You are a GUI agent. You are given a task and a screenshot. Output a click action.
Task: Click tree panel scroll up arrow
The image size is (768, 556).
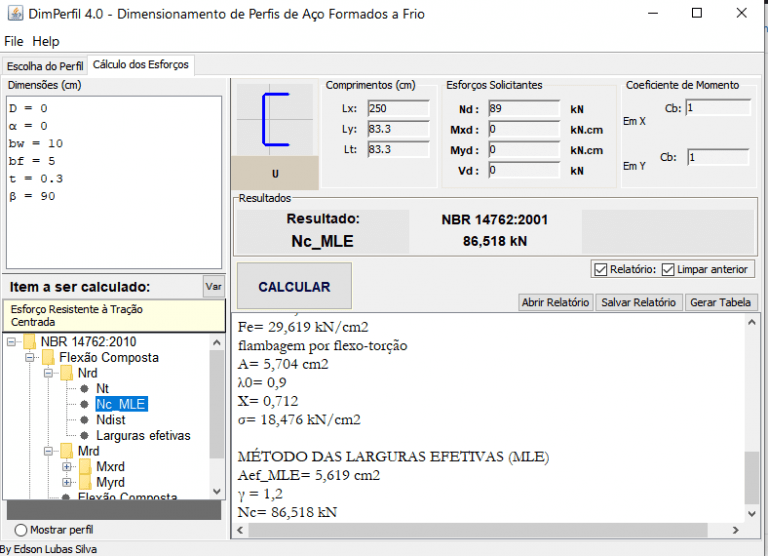click(216, 342)
